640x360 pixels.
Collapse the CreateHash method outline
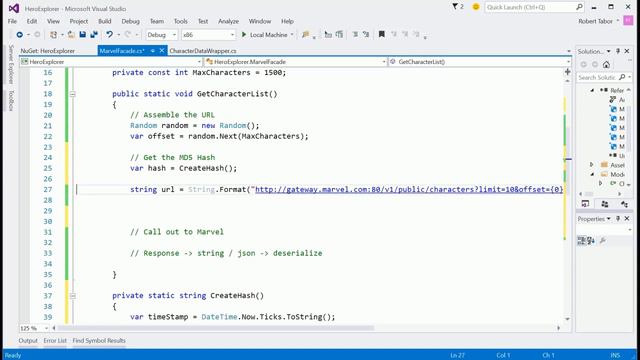(x=72, y=296)
